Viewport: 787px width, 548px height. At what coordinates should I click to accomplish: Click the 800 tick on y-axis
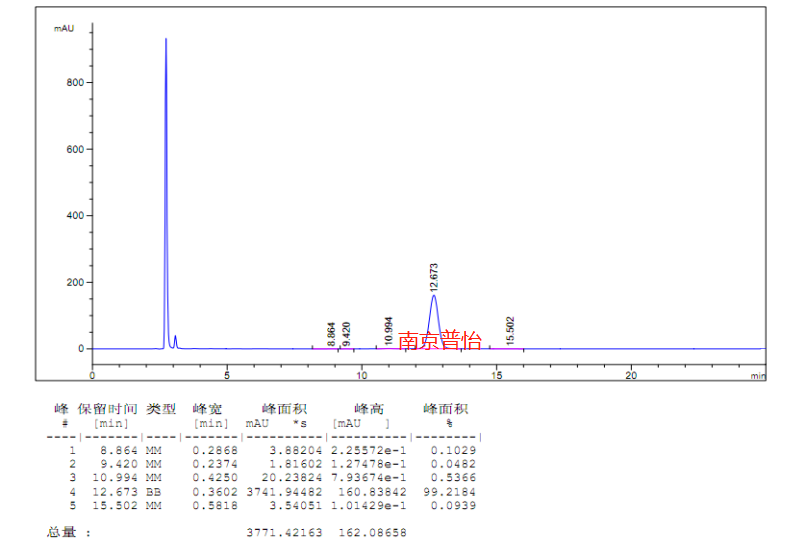73,82
